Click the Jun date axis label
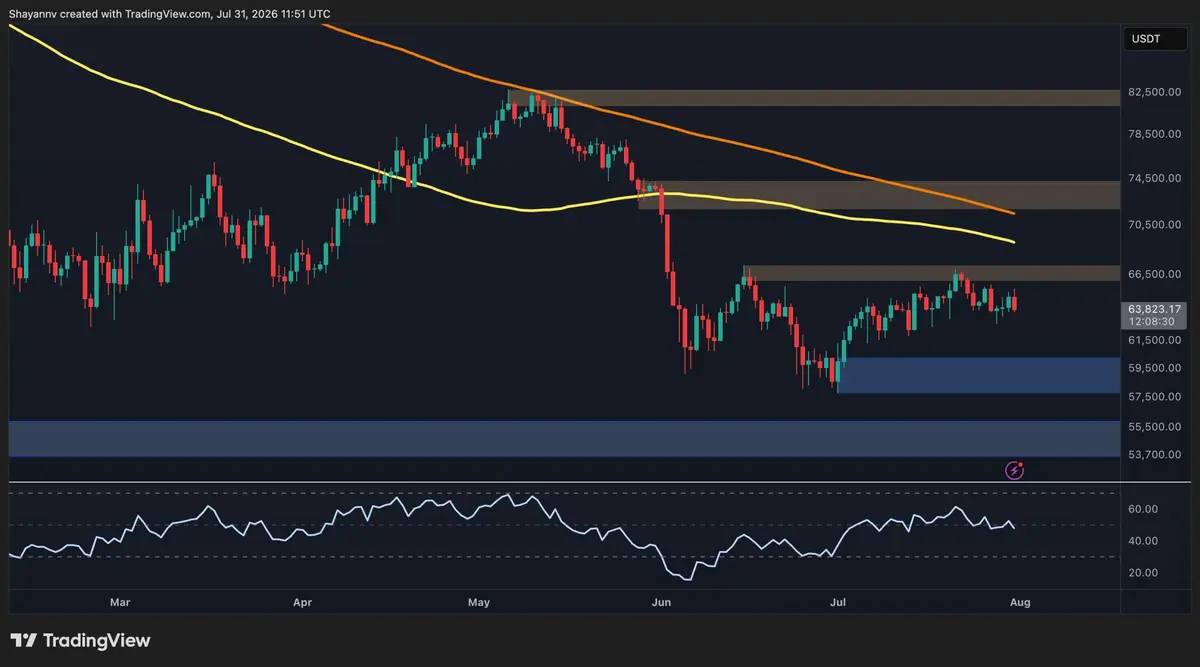Viewport: 1200px width, 667px height. pyautogui.click(x=660, y=602)
